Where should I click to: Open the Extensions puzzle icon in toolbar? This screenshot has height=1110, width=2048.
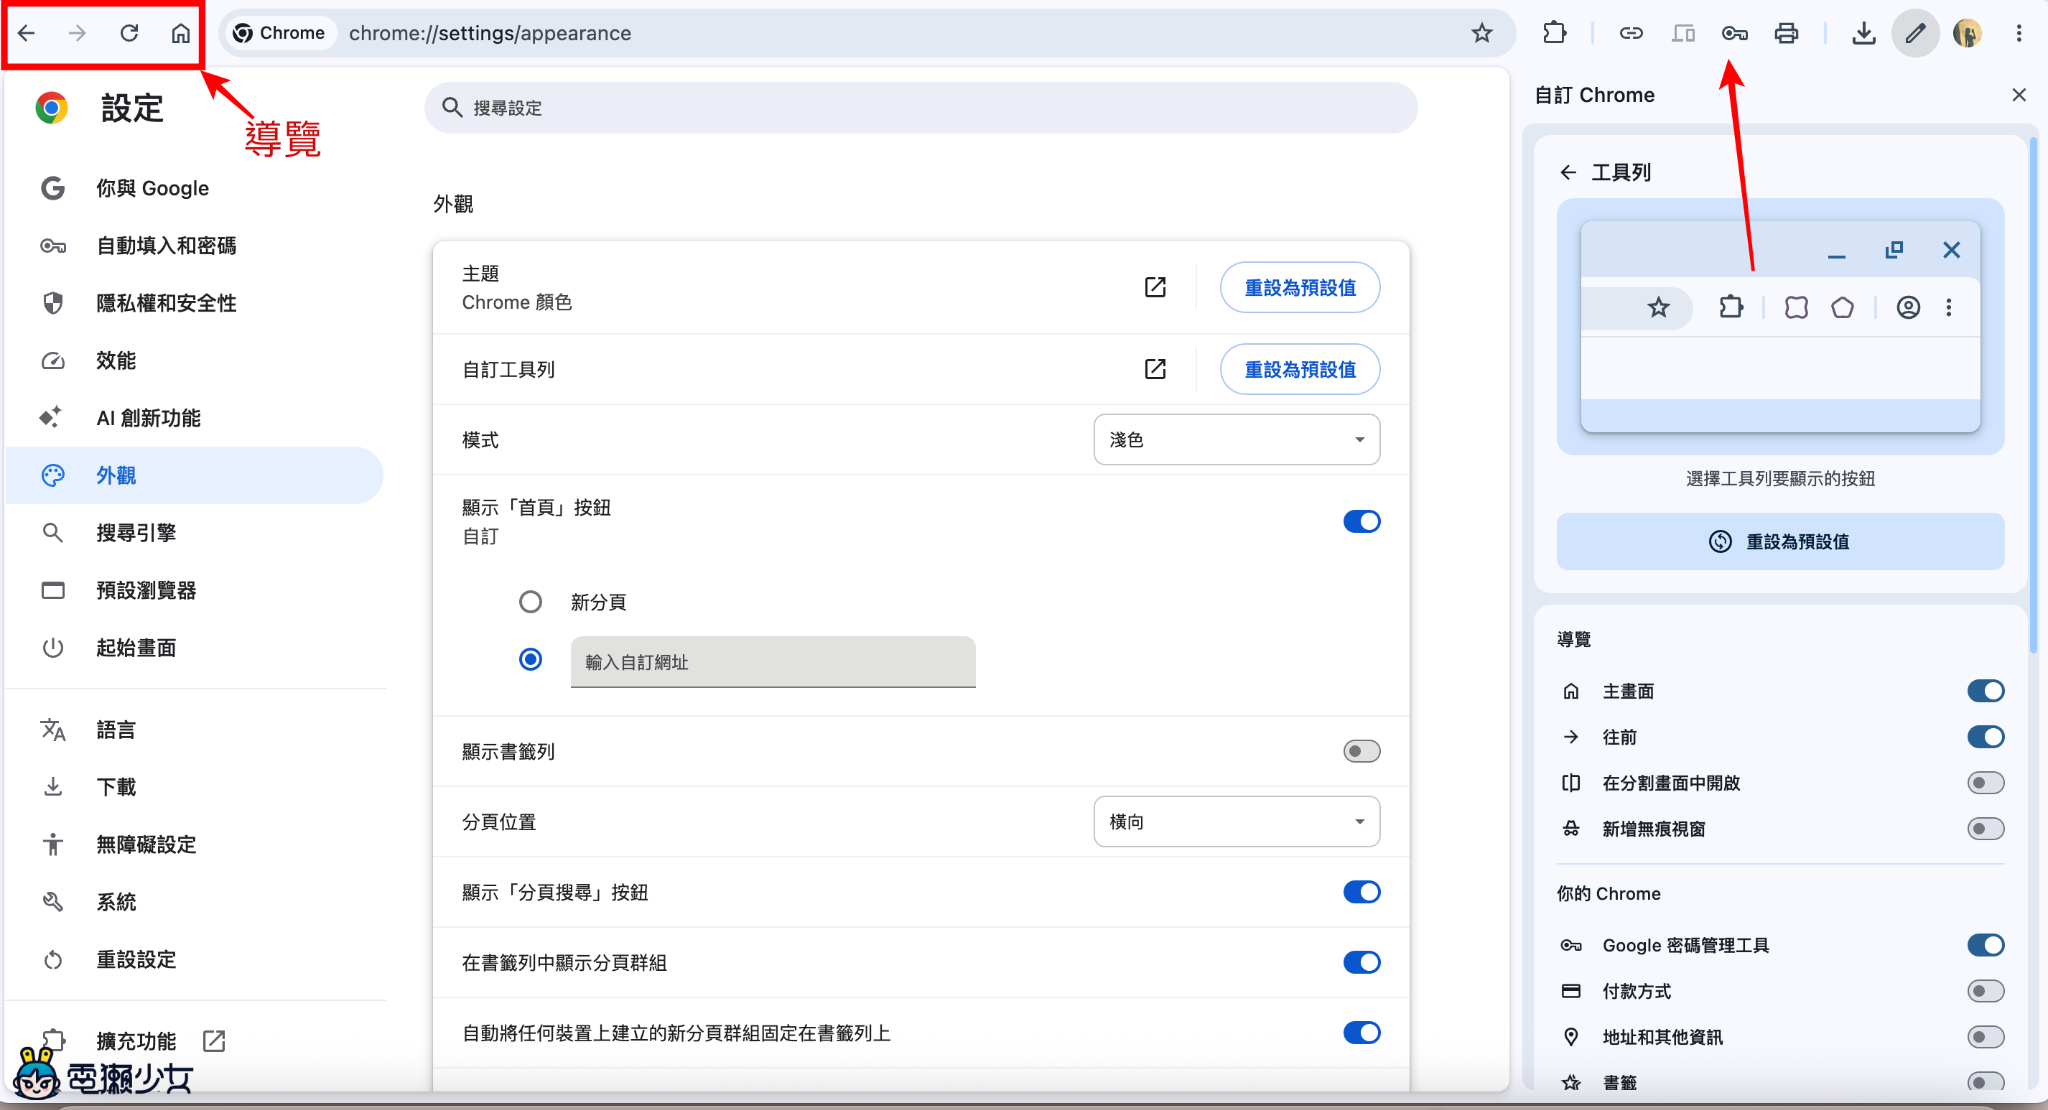click(x=1554, y=33)
